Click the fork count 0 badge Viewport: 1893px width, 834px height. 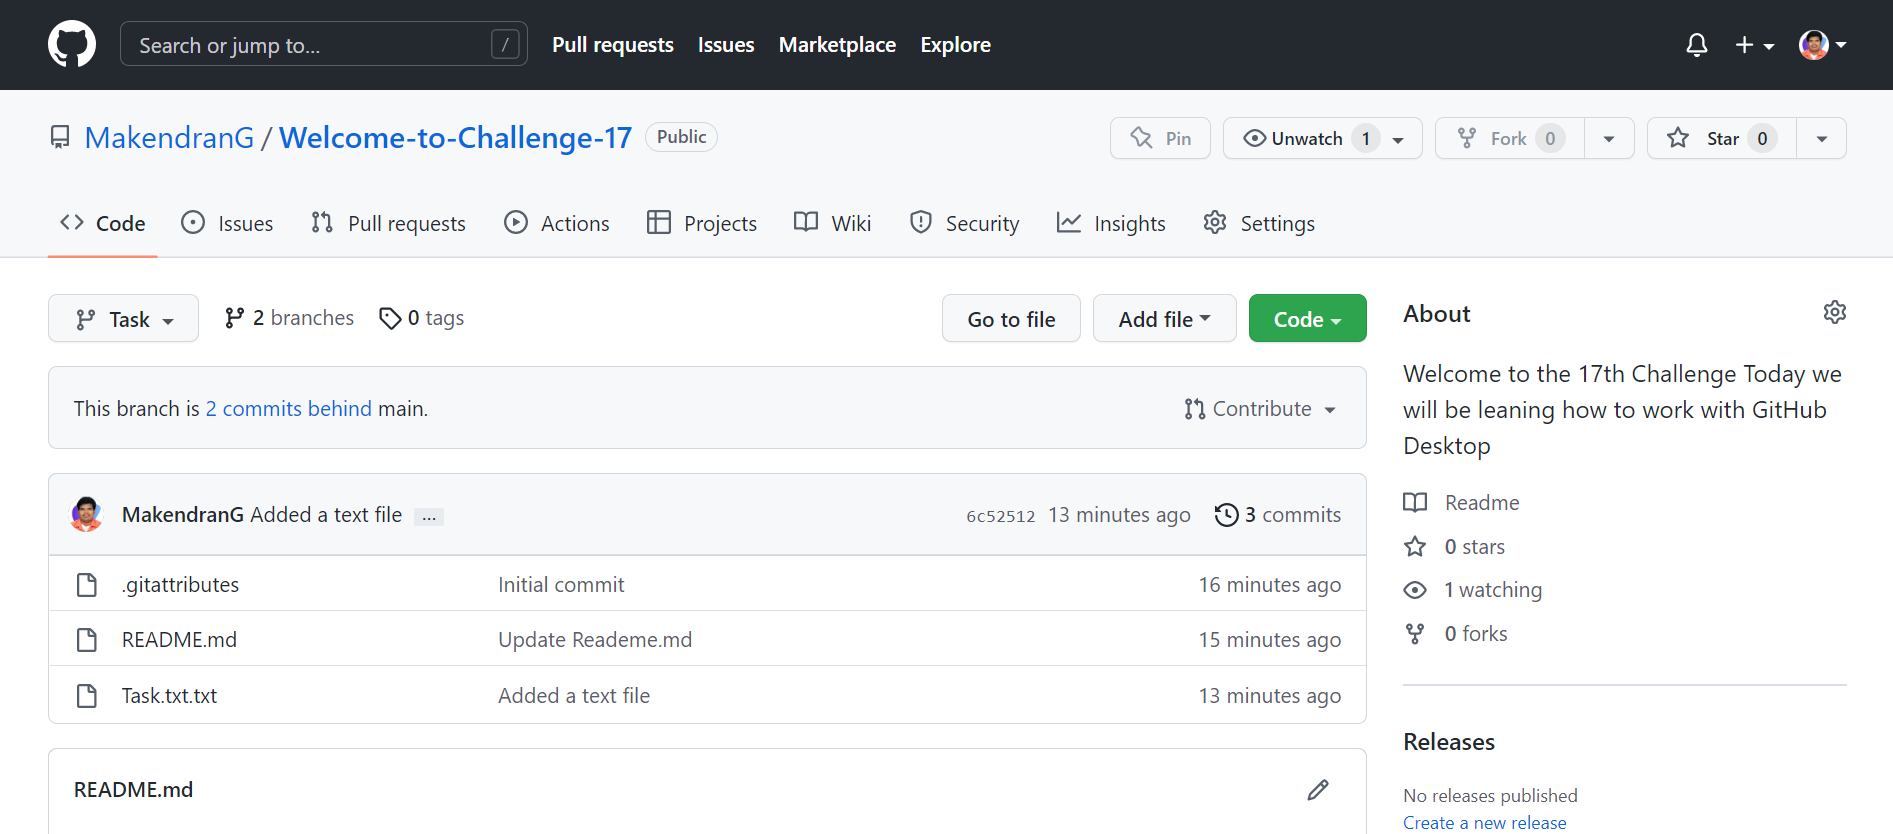pos(1550,139)
